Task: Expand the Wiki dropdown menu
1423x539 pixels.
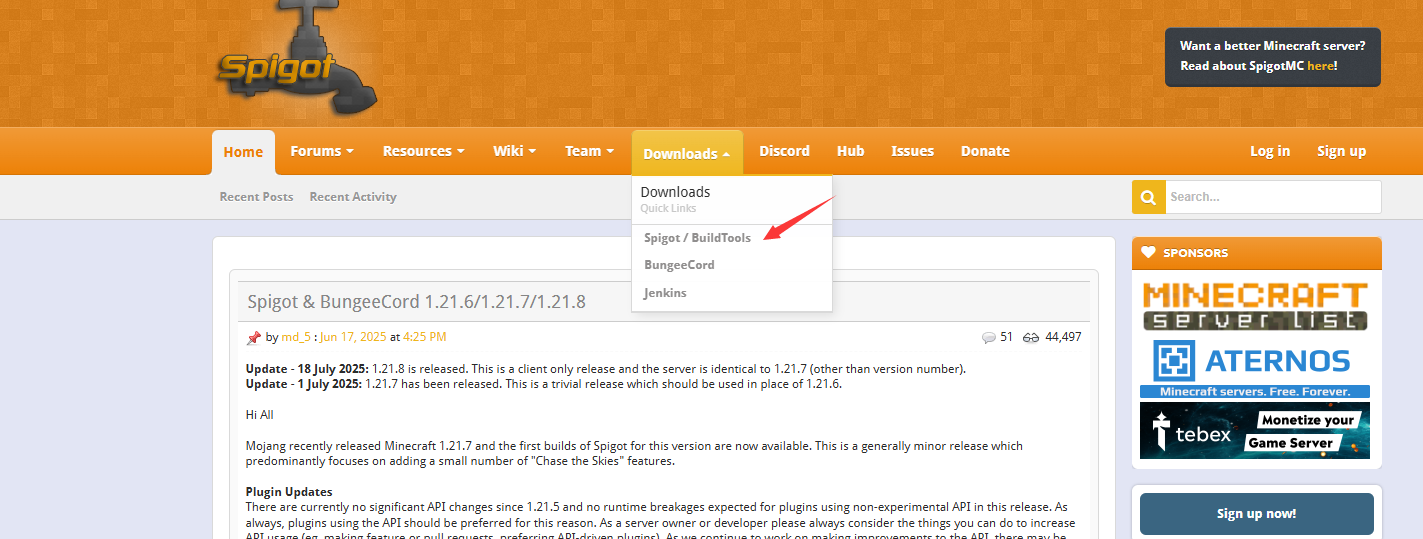Action: pyautogui.click(x=514, y=151)
